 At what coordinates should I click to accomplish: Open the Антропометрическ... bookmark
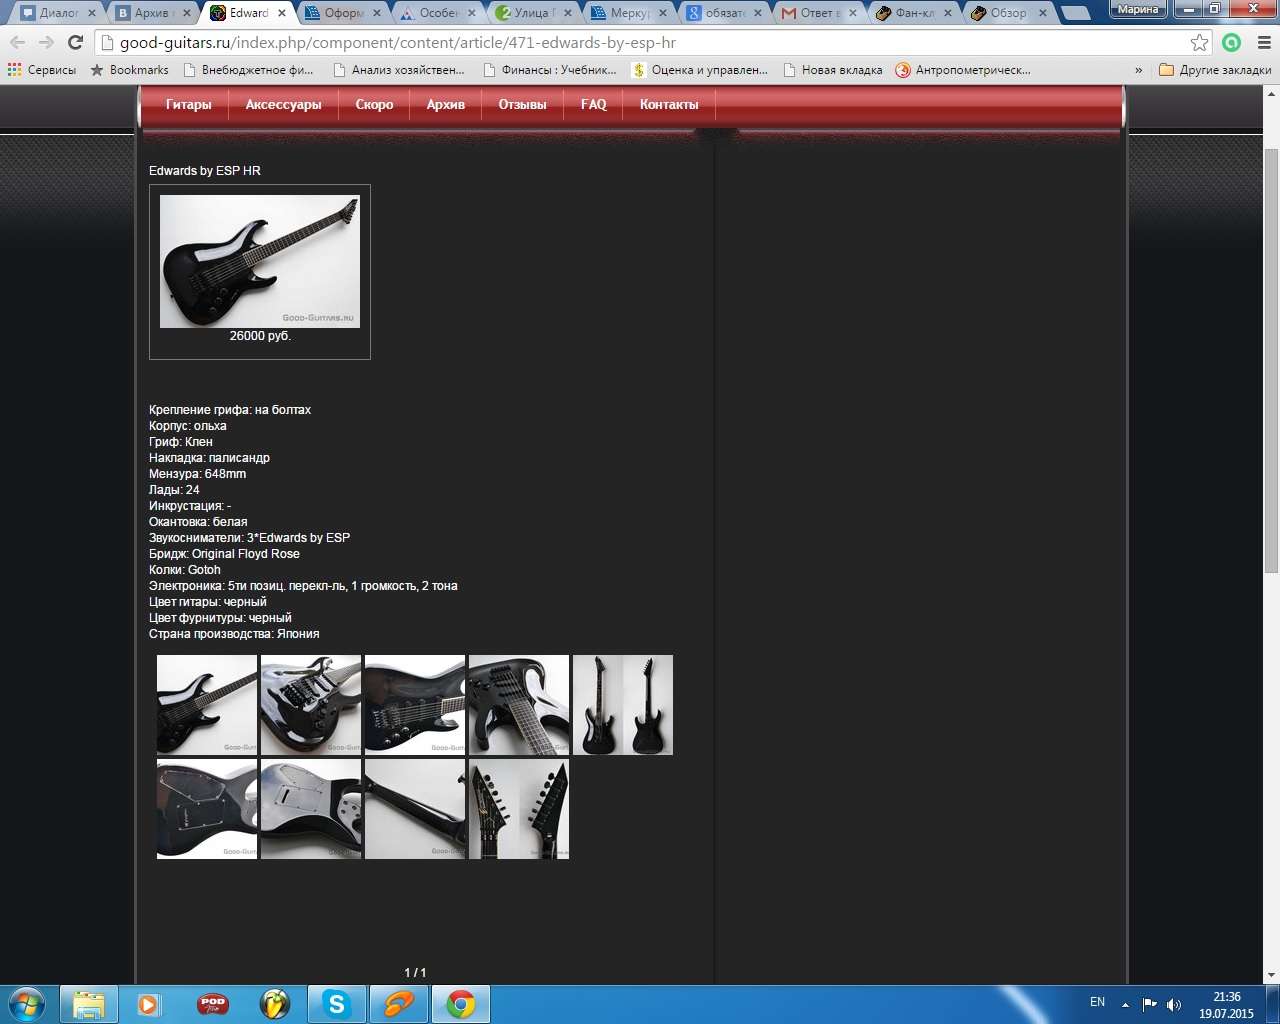coord(963,70)
